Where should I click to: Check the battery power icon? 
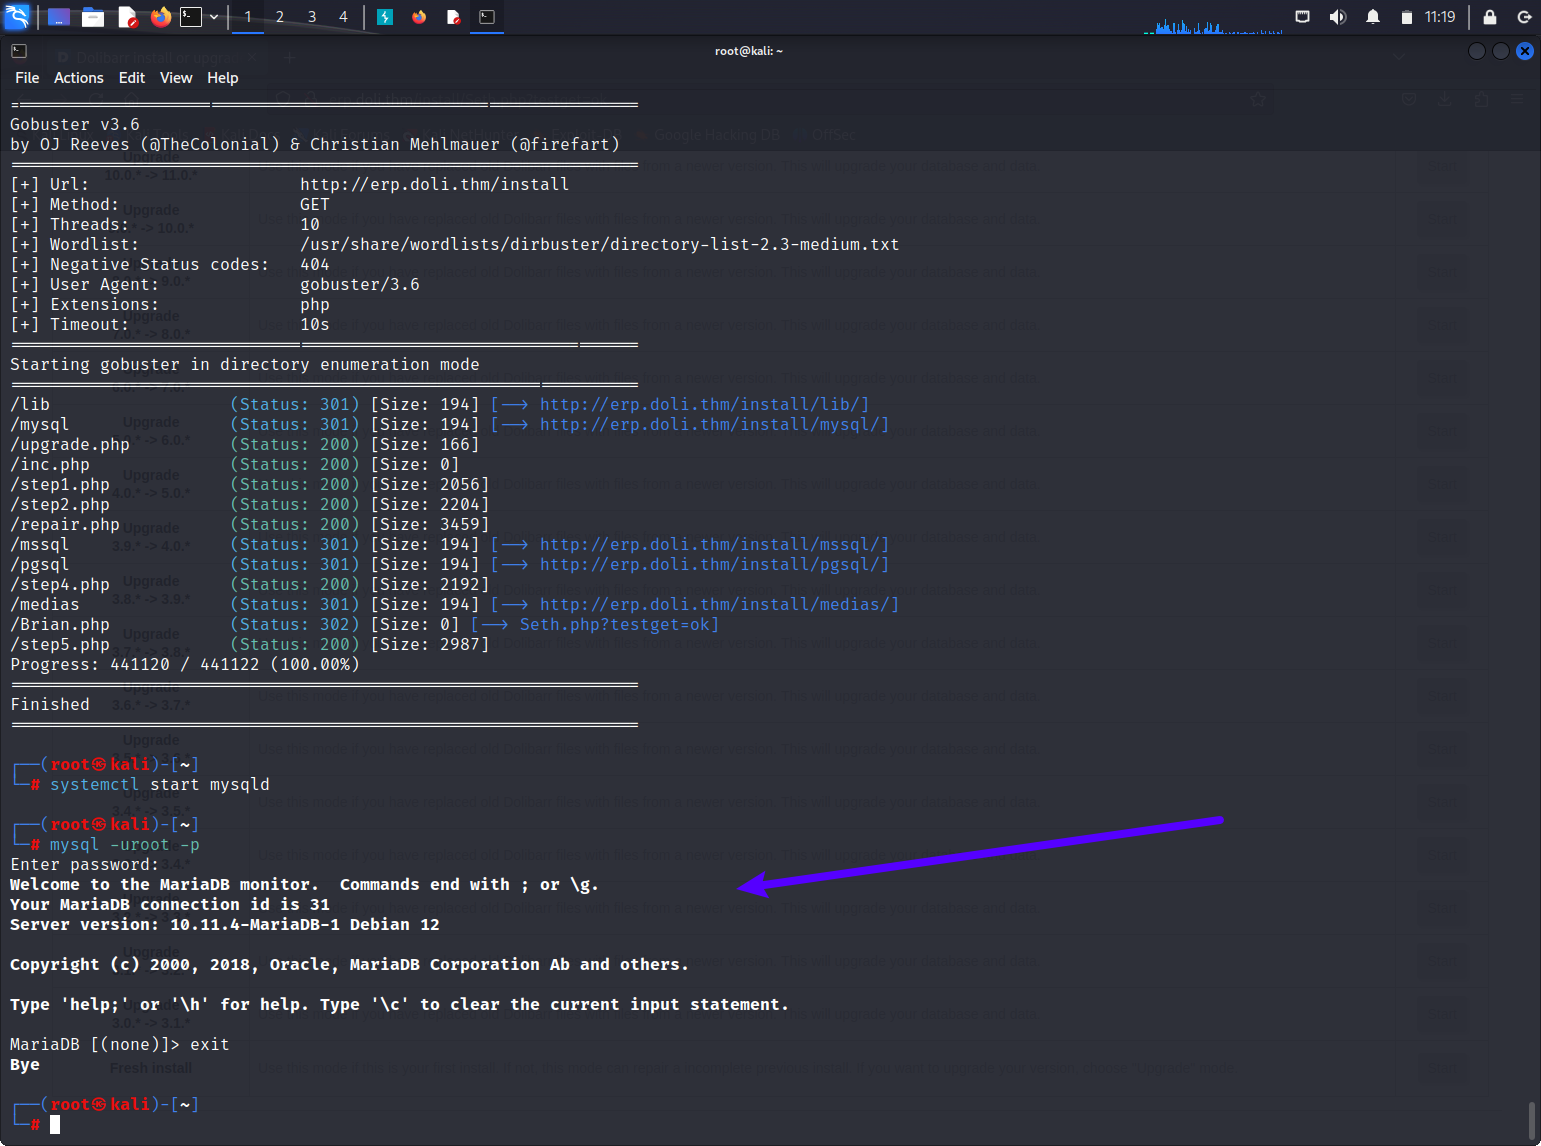tap(1407, 17)
